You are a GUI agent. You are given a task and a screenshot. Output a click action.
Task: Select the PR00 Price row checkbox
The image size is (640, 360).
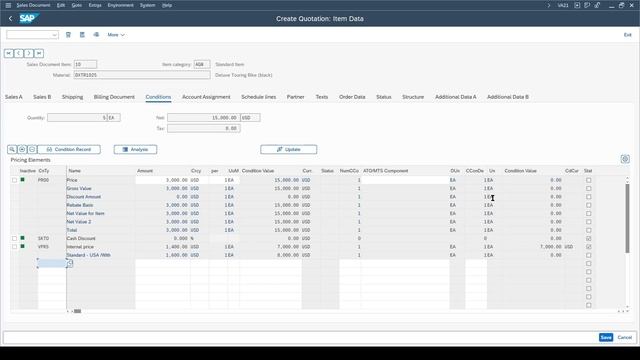14,180
